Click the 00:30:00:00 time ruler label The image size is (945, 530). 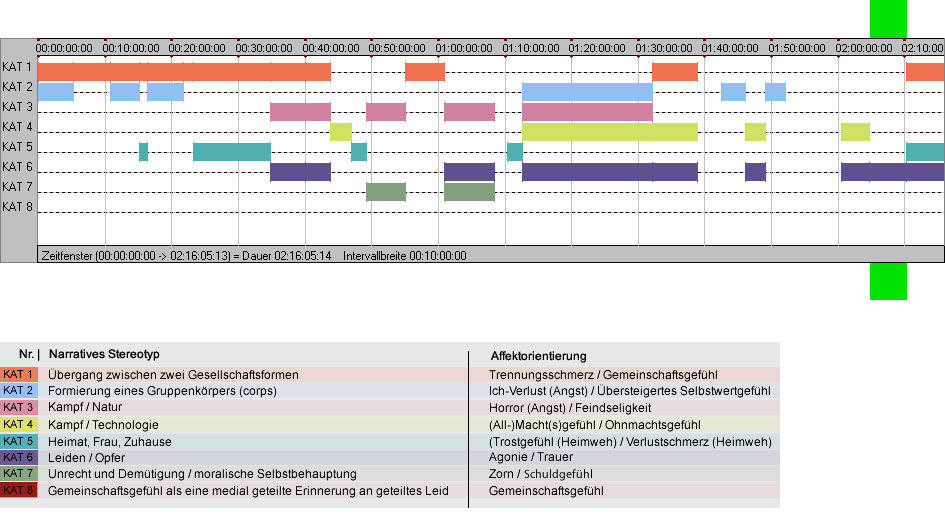264,48
